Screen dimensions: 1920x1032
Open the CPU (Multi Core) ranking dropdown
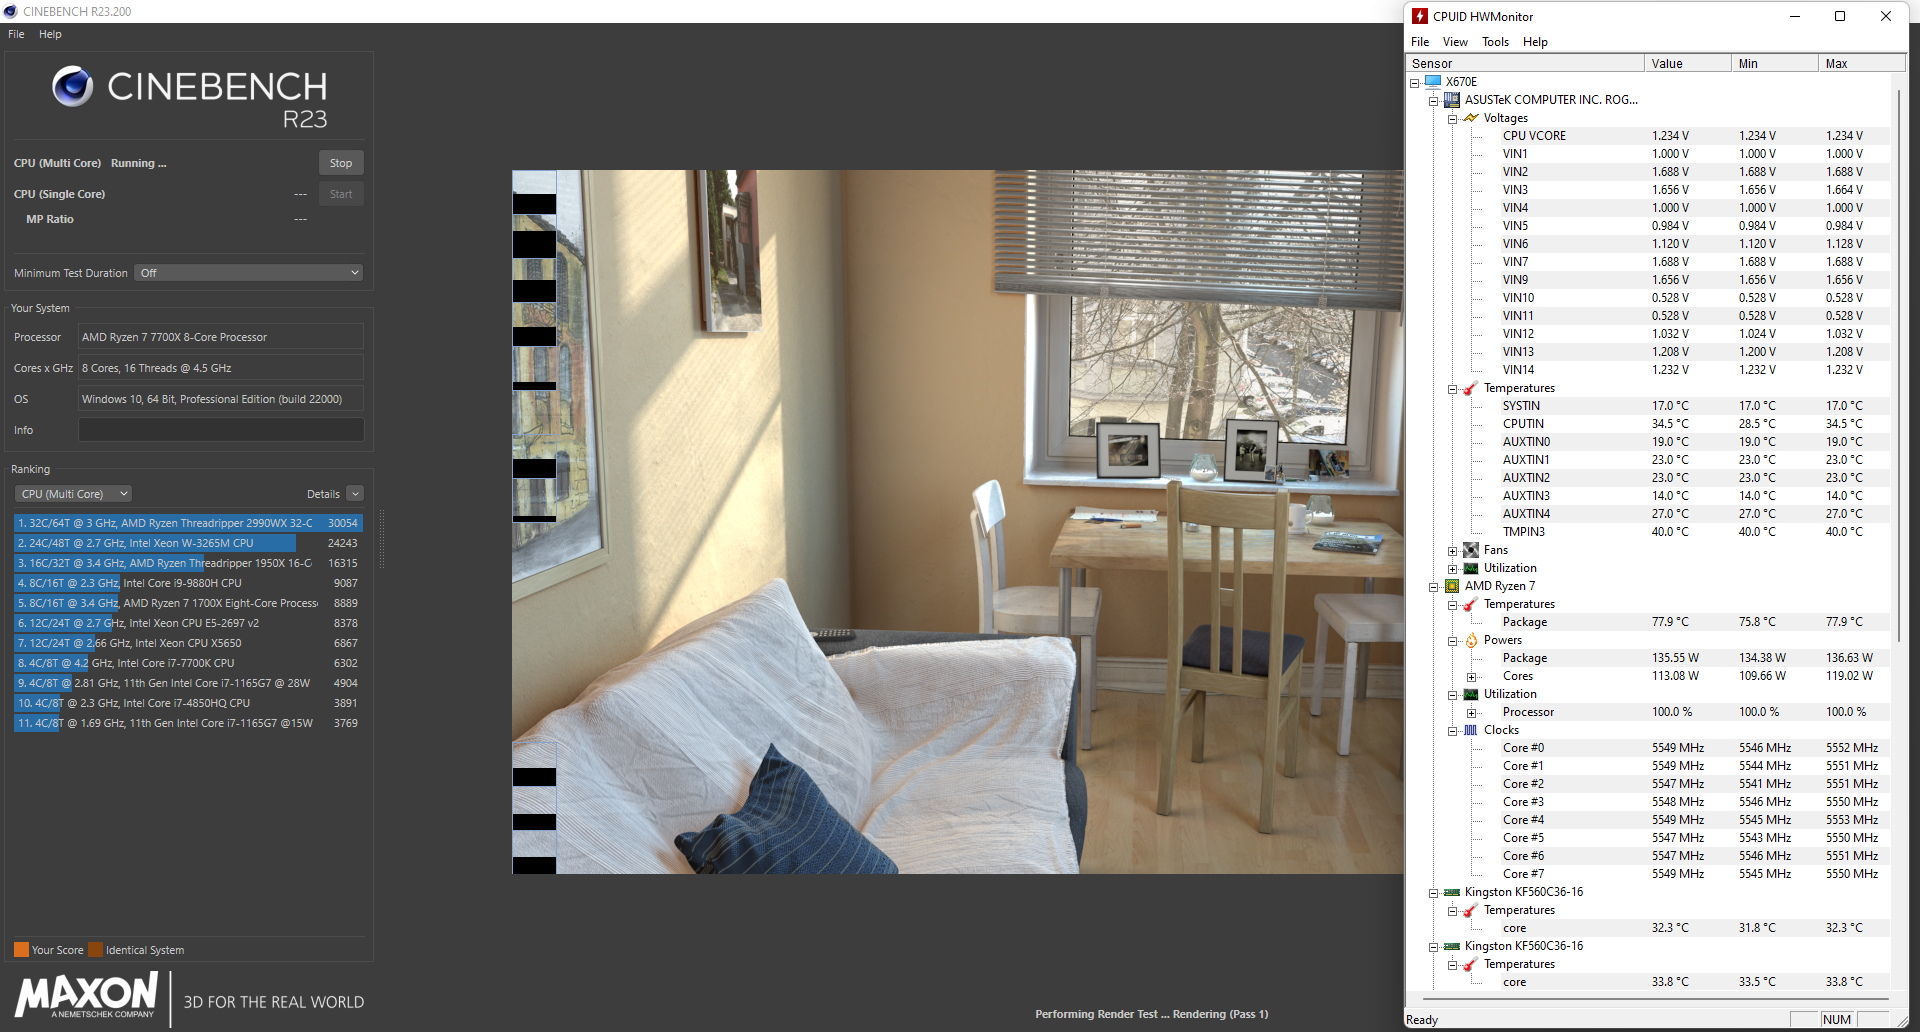(73, 494)
